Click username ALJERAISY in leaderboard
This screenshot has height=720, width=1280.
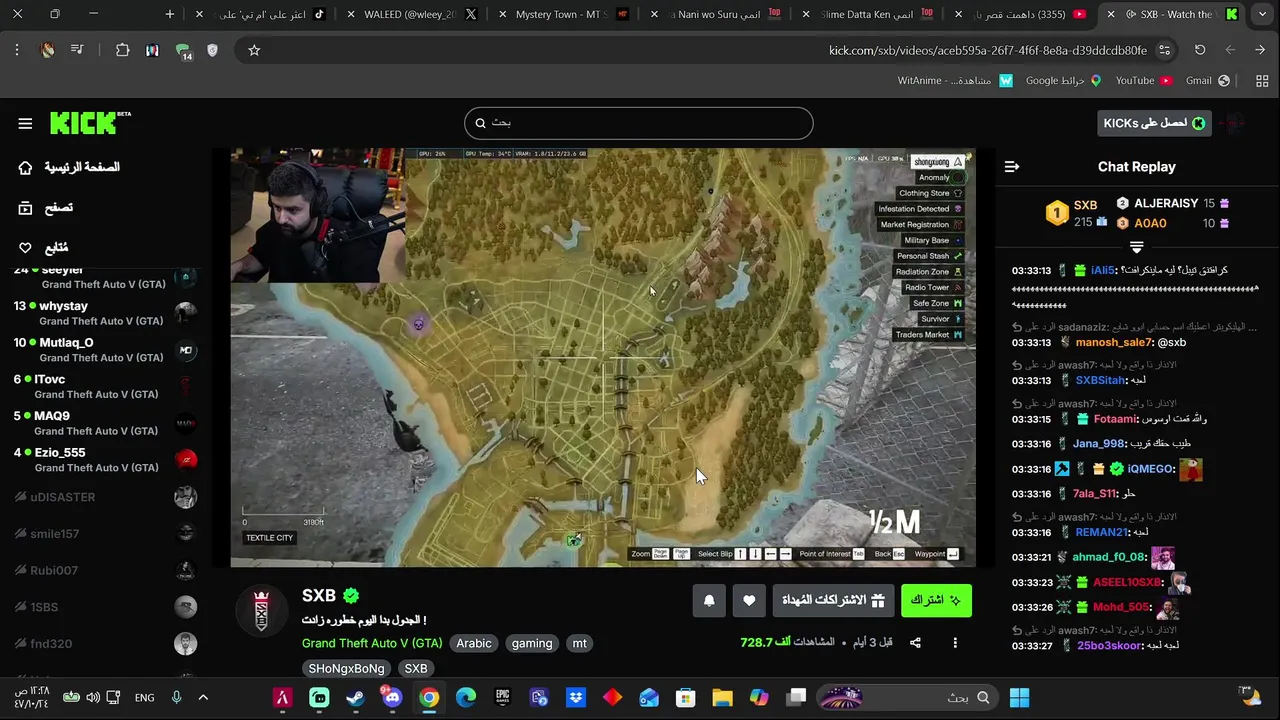tap(1166, 203)
